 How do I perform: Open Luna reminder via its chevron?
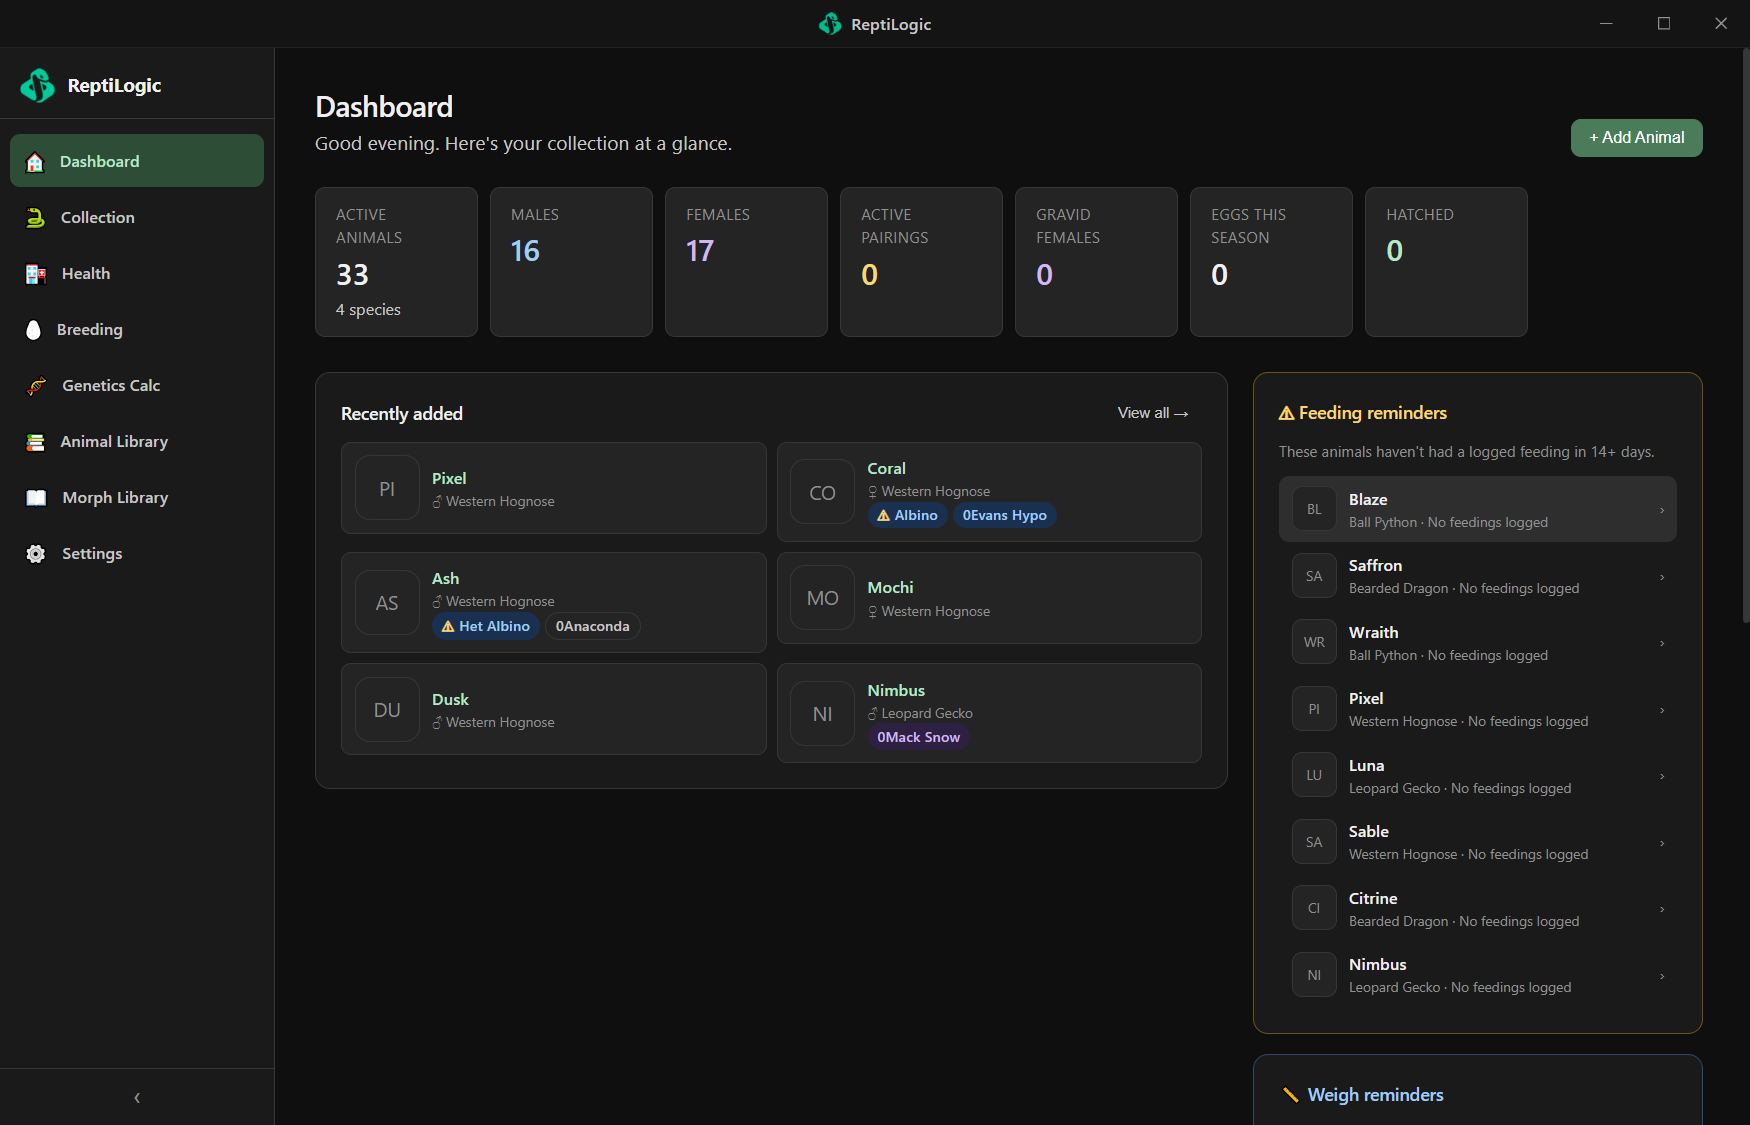click(1662, 776)
